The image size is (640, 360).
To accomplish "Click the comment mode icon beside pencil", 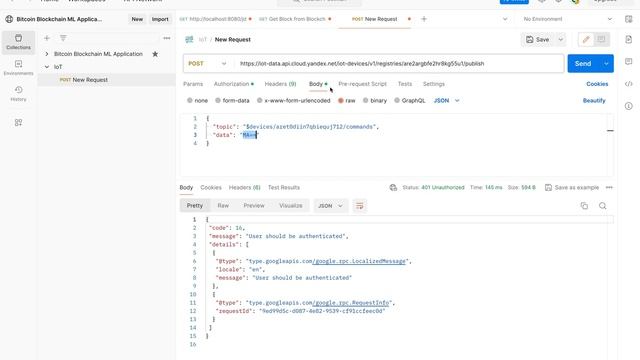I will coord(601,40).
